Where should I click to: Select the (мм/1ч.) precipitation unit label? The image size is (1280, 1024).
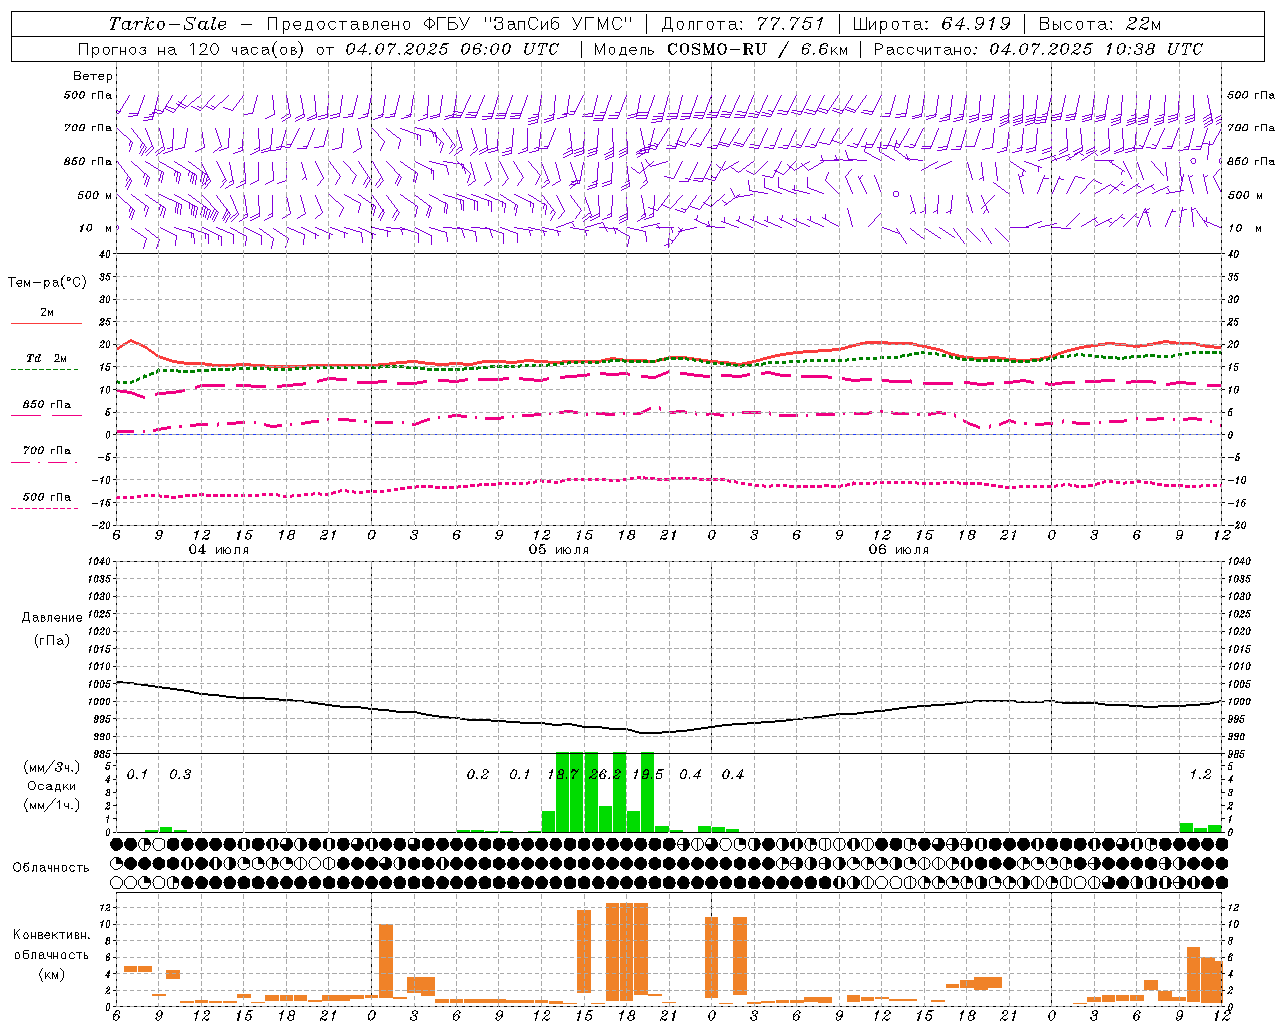coord(52,805)
